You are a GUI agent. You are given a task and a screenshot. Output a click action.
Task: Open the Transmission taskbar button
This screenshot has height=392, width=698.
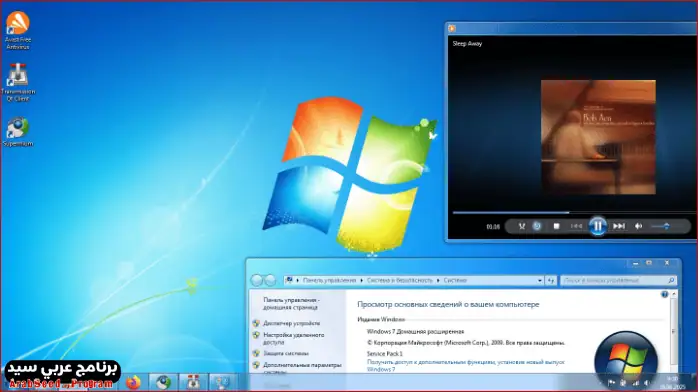193,382
